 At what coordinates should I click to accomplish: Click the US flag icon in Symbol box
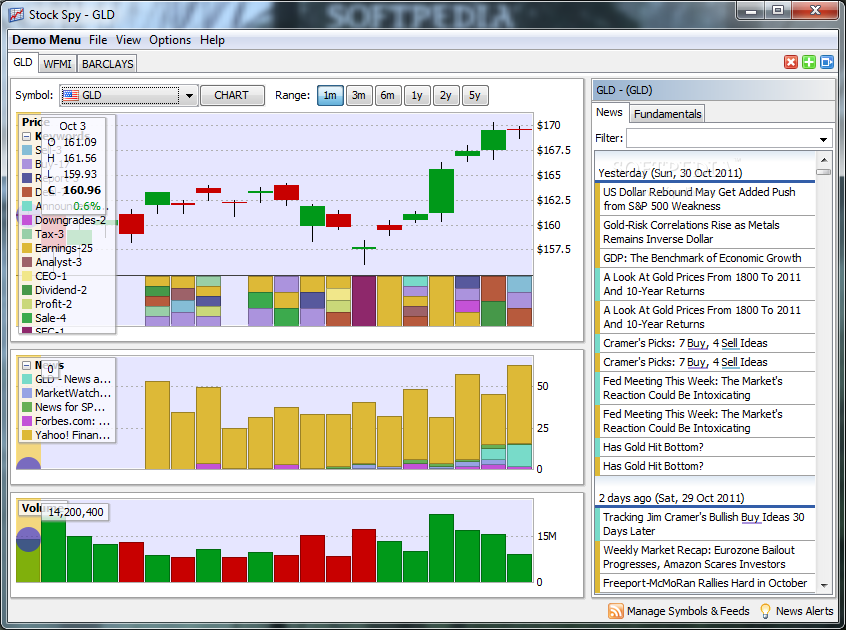[70, 95]
